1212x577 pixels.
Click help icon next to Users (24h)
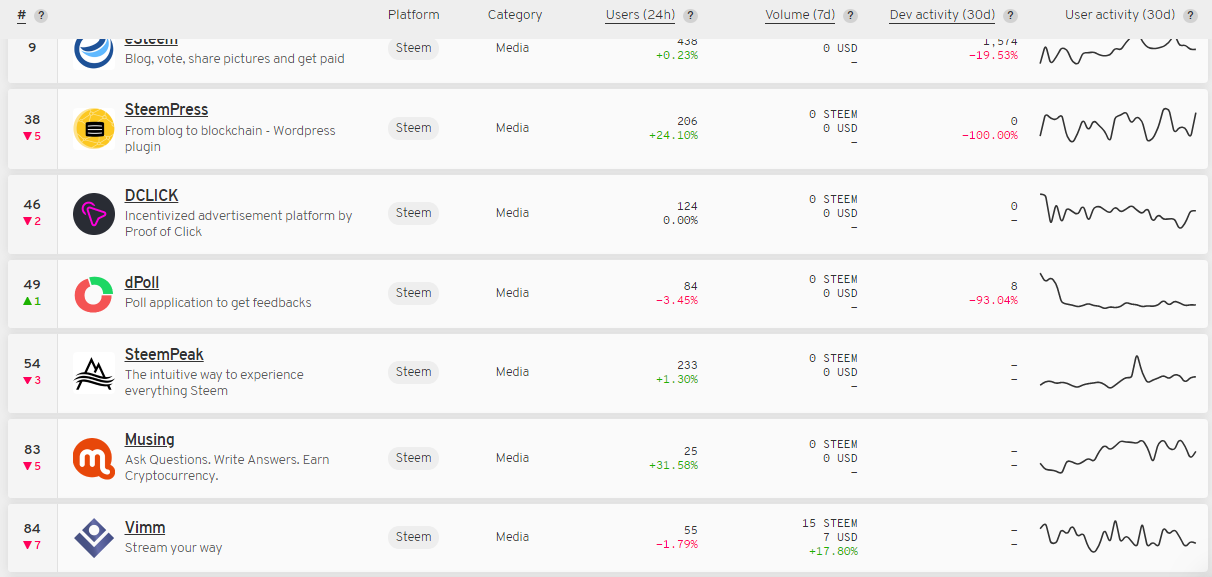pos(690,16)
